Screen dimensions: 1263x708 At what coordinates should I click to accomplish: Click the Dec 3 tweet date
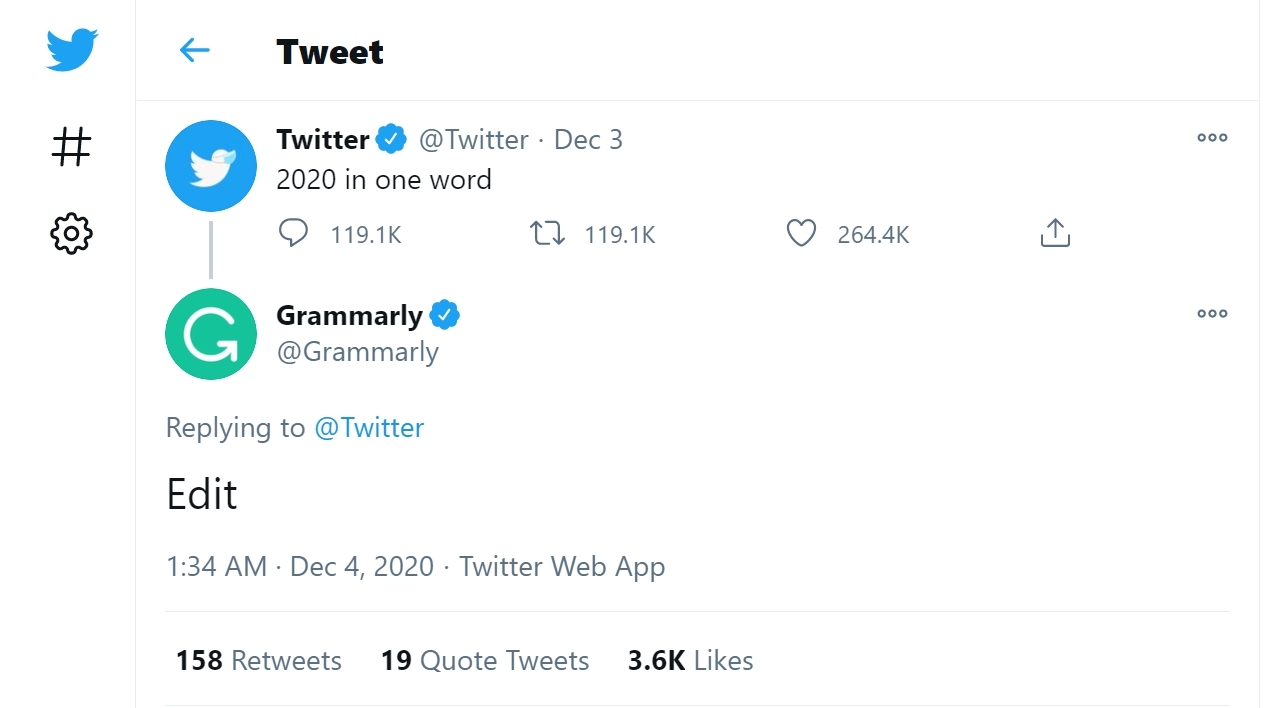588,140
